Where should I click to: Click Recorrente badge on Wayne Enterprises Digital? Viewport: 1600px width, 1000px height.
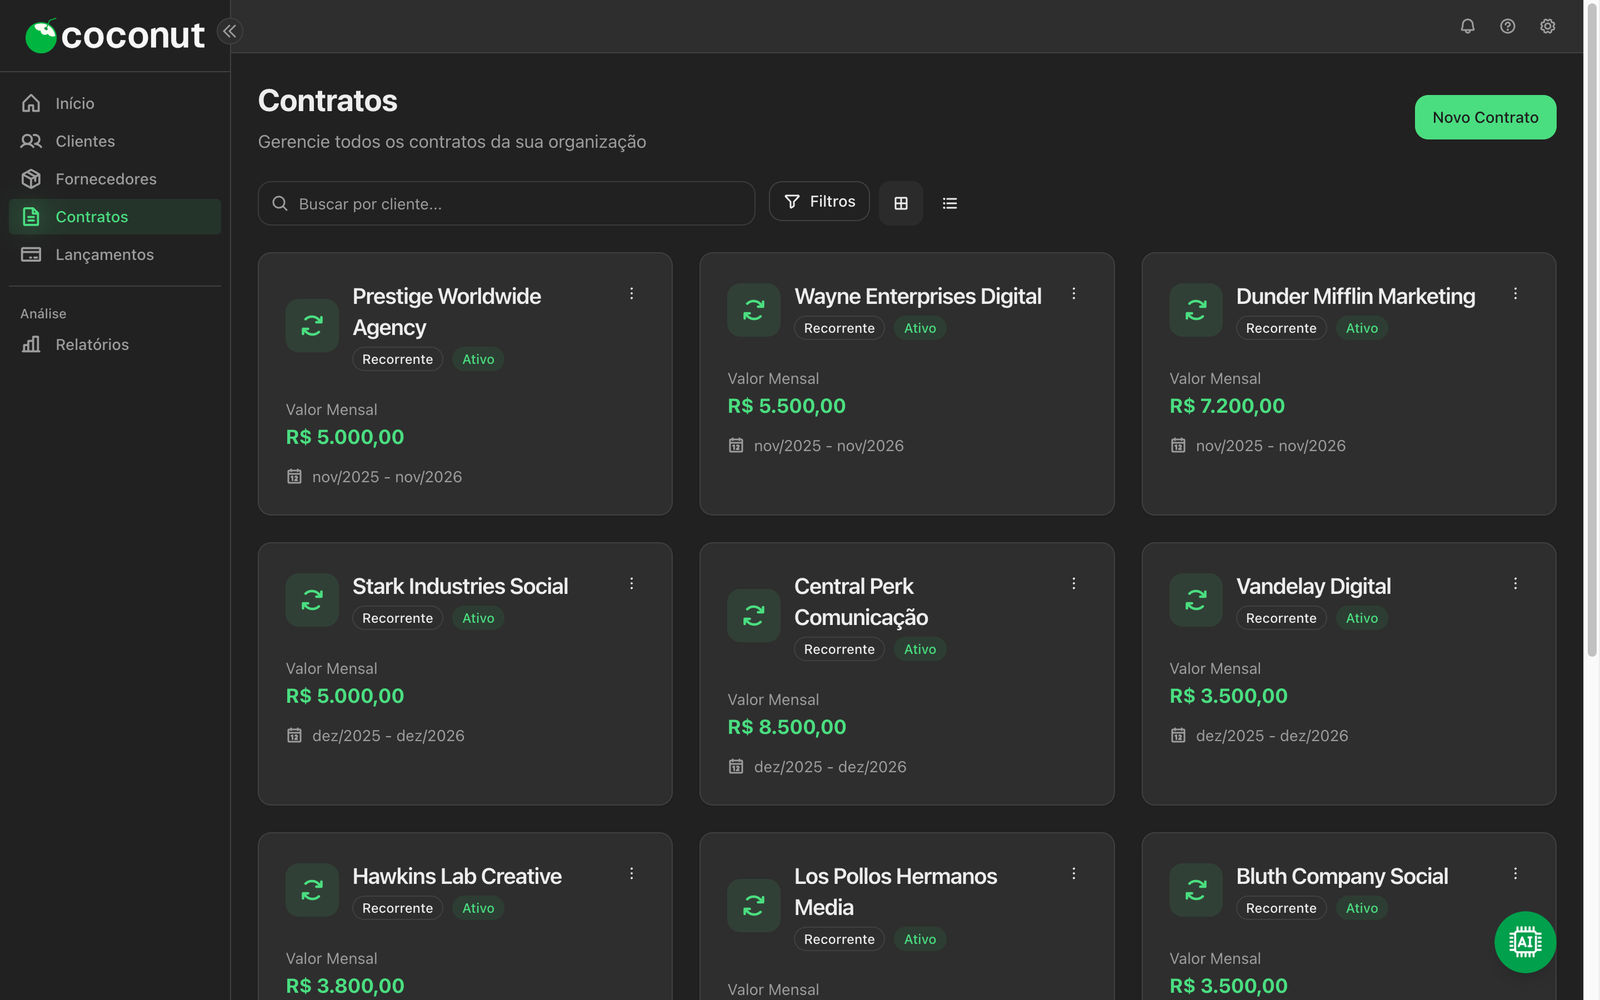pos(839,328)
